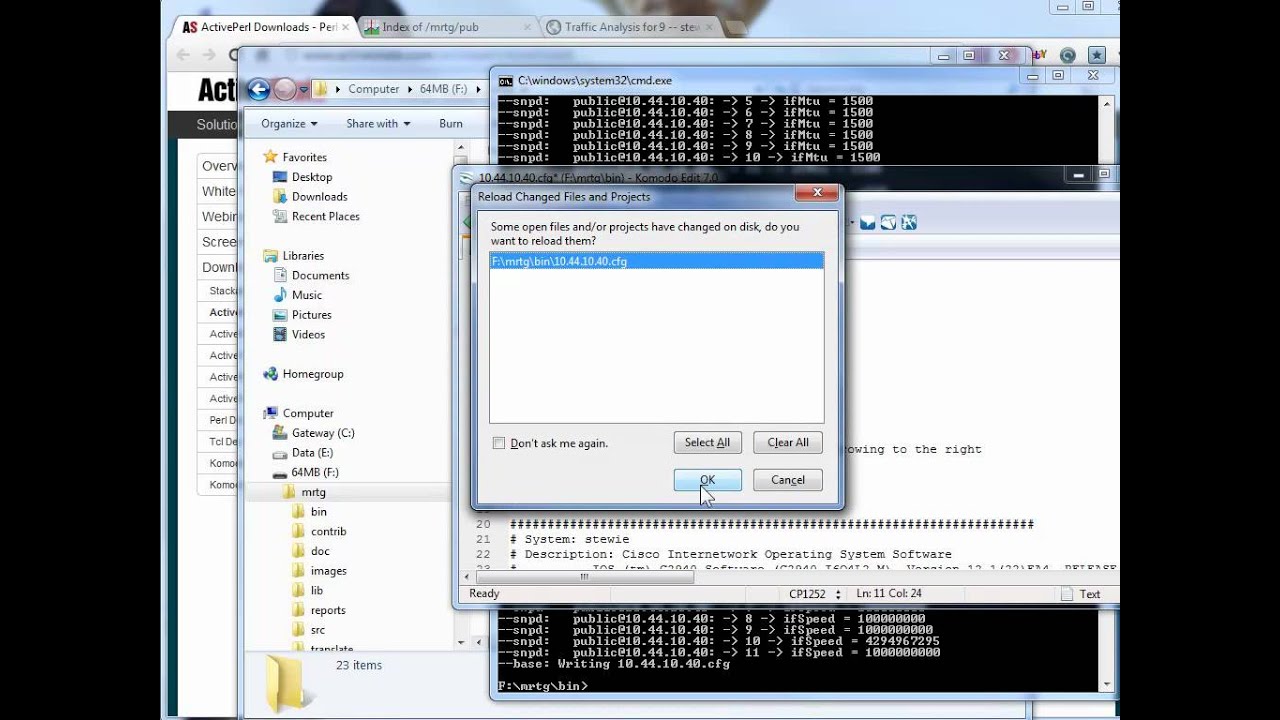Click the Documents library icon

click(280, 275)
